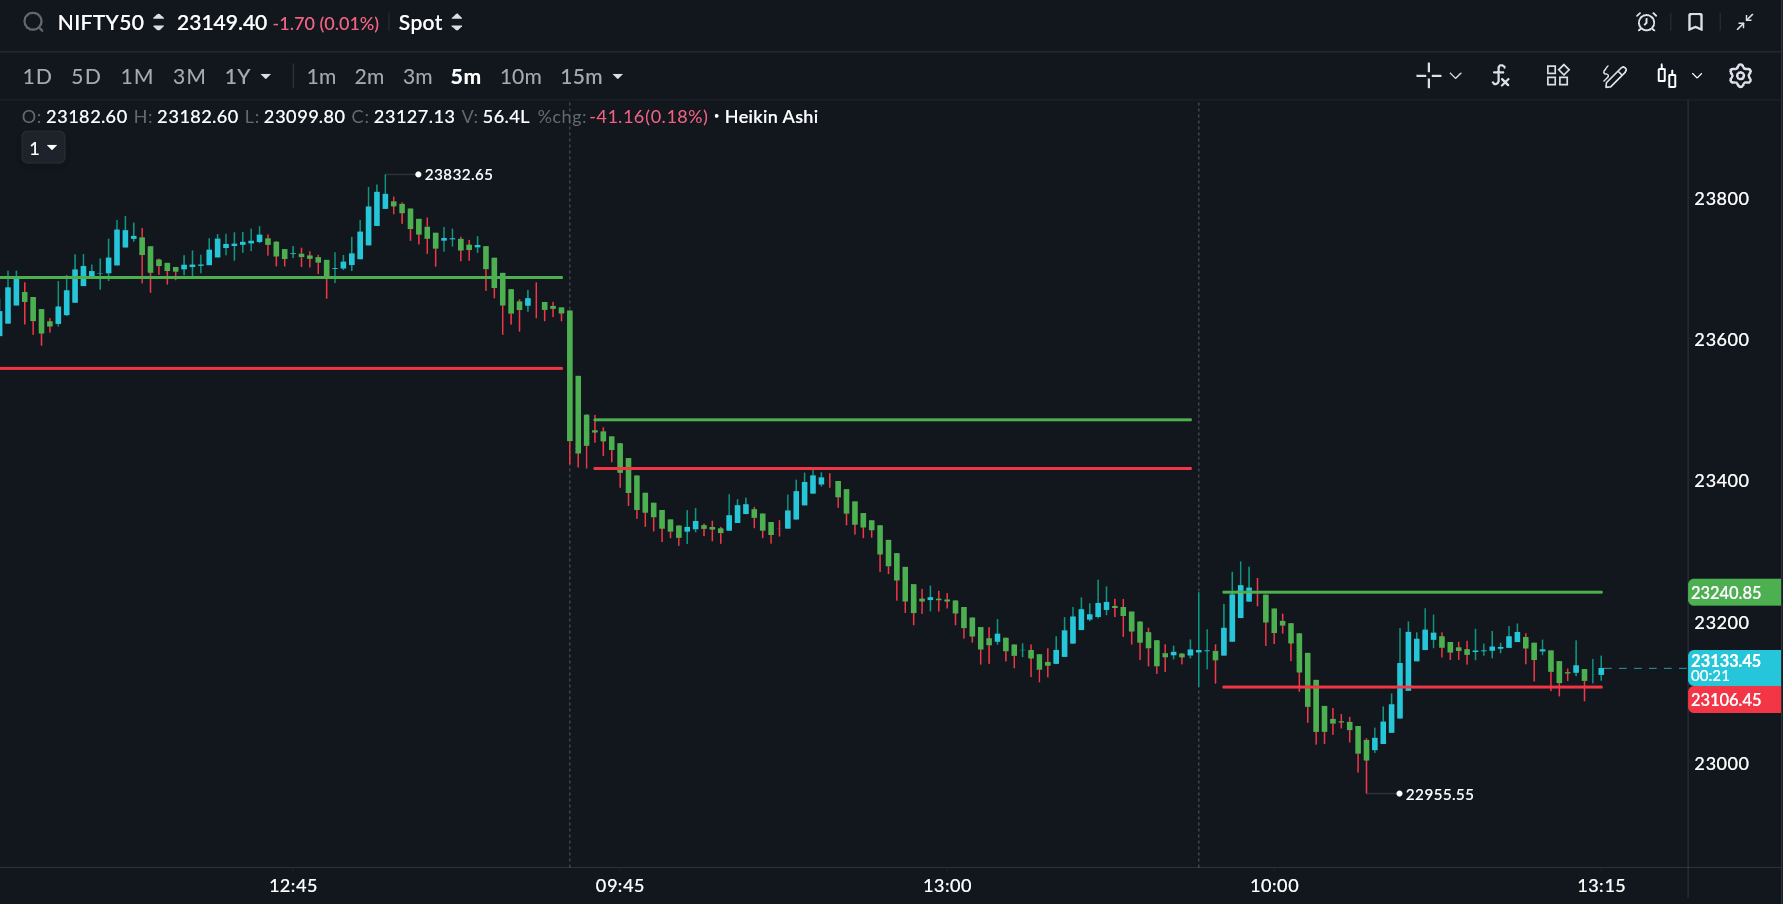Choose the 3M range button
This screenshot has height=904, width=1783.
[x=188, y=77]
